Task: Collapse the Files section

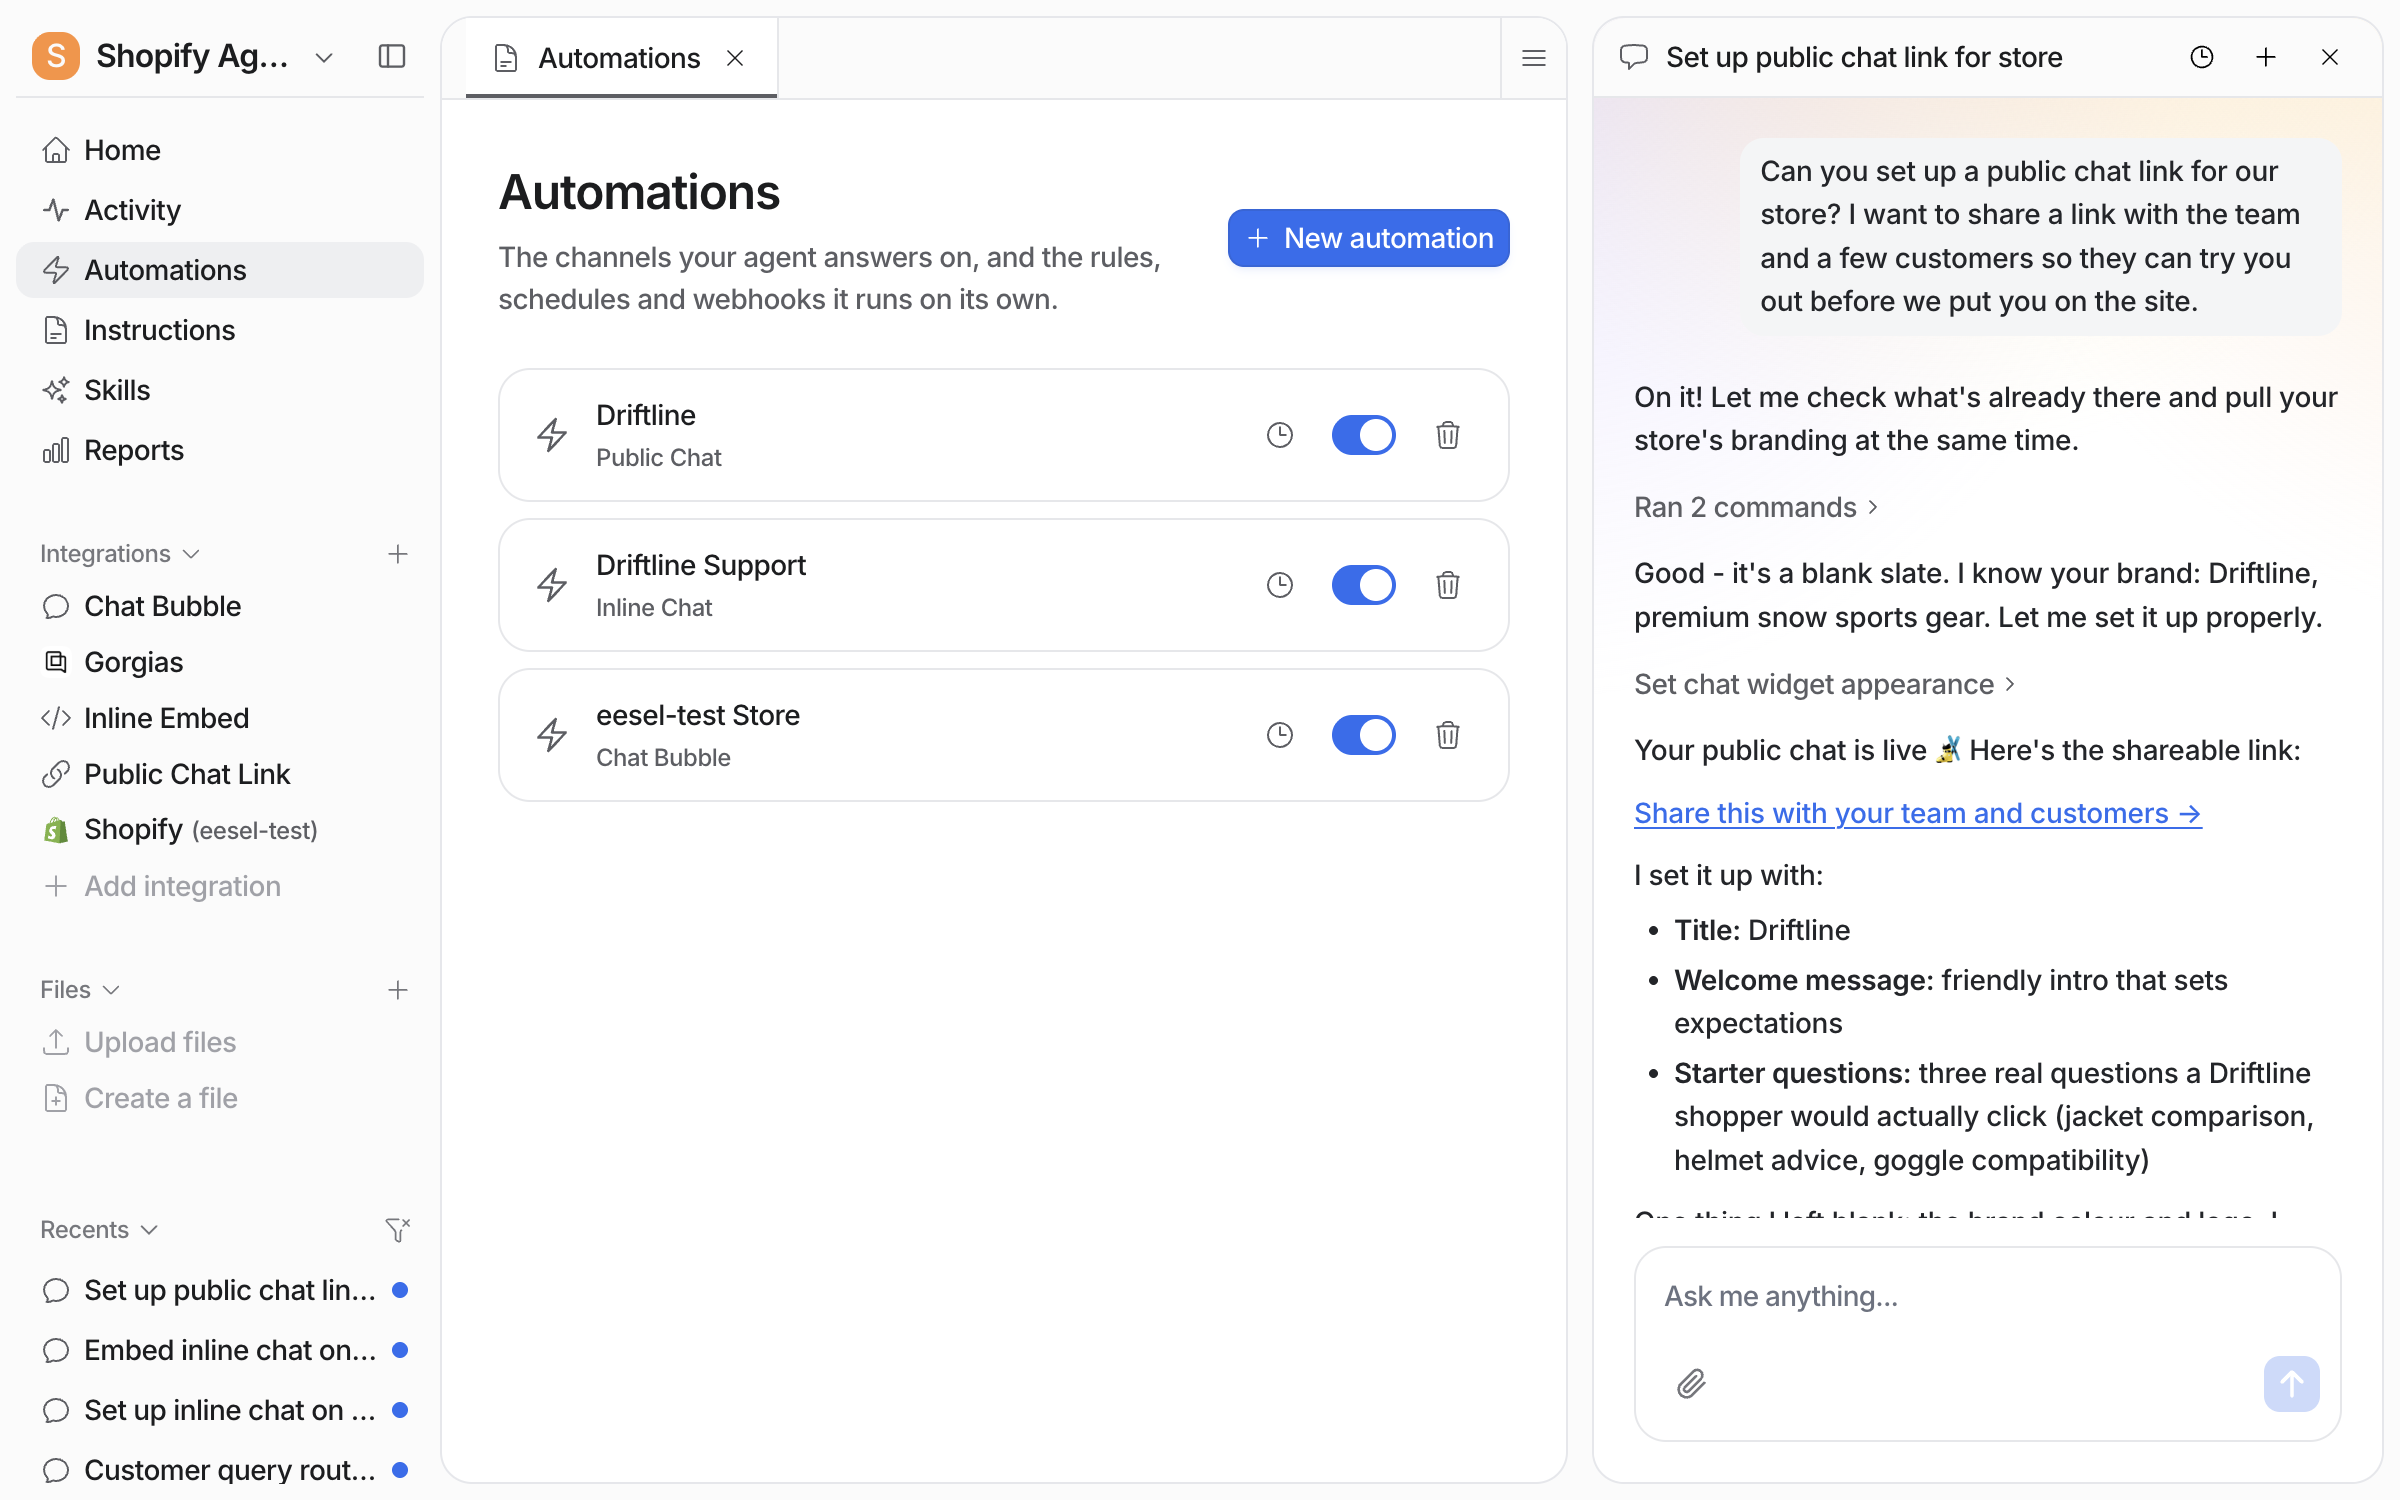Action: [80, 990]
